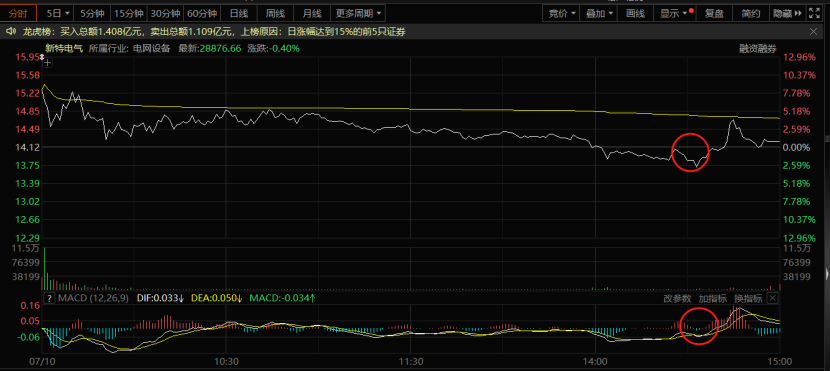Click the plus icon at chart top-left

(x=48, y=63)
